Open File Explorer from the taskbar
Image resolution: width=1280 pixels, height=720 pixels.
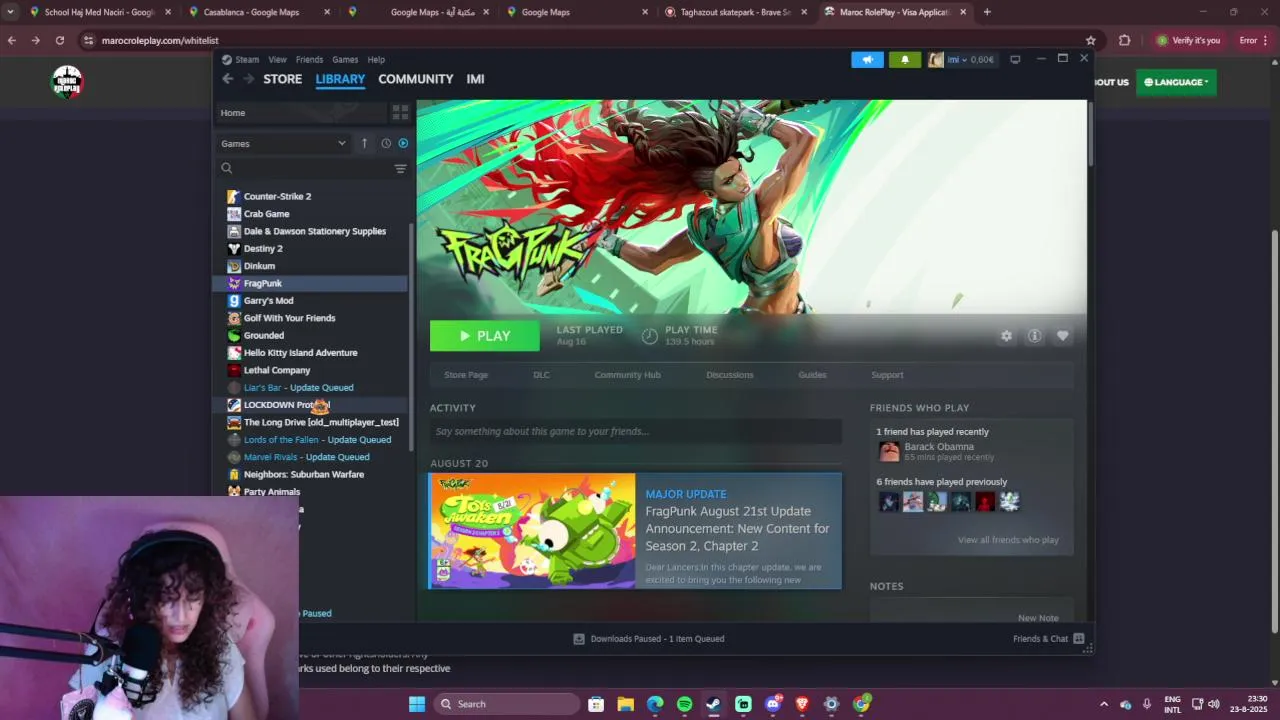(x=625, y=704)
